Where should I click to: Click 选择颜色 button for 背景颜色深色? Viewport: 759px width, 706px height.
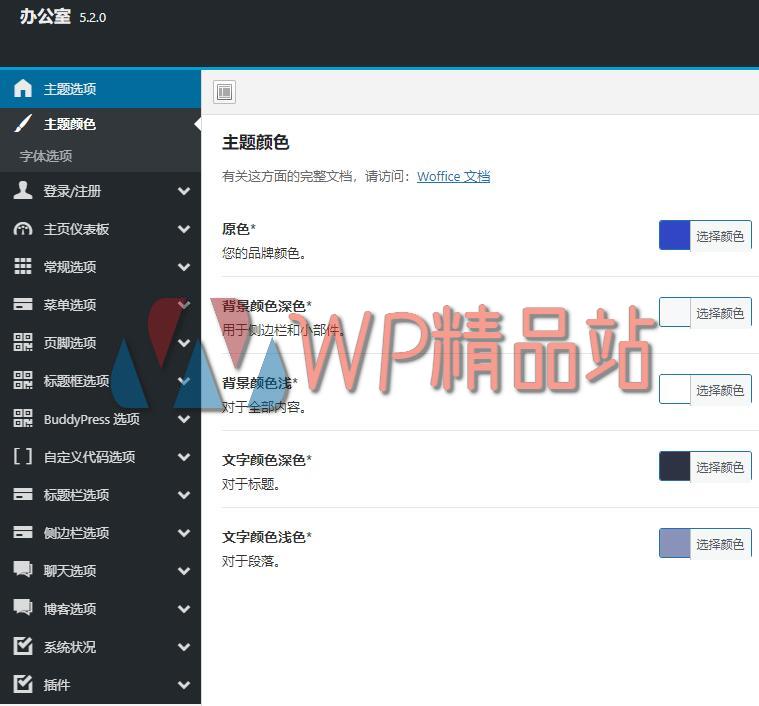tap(720, 313)
